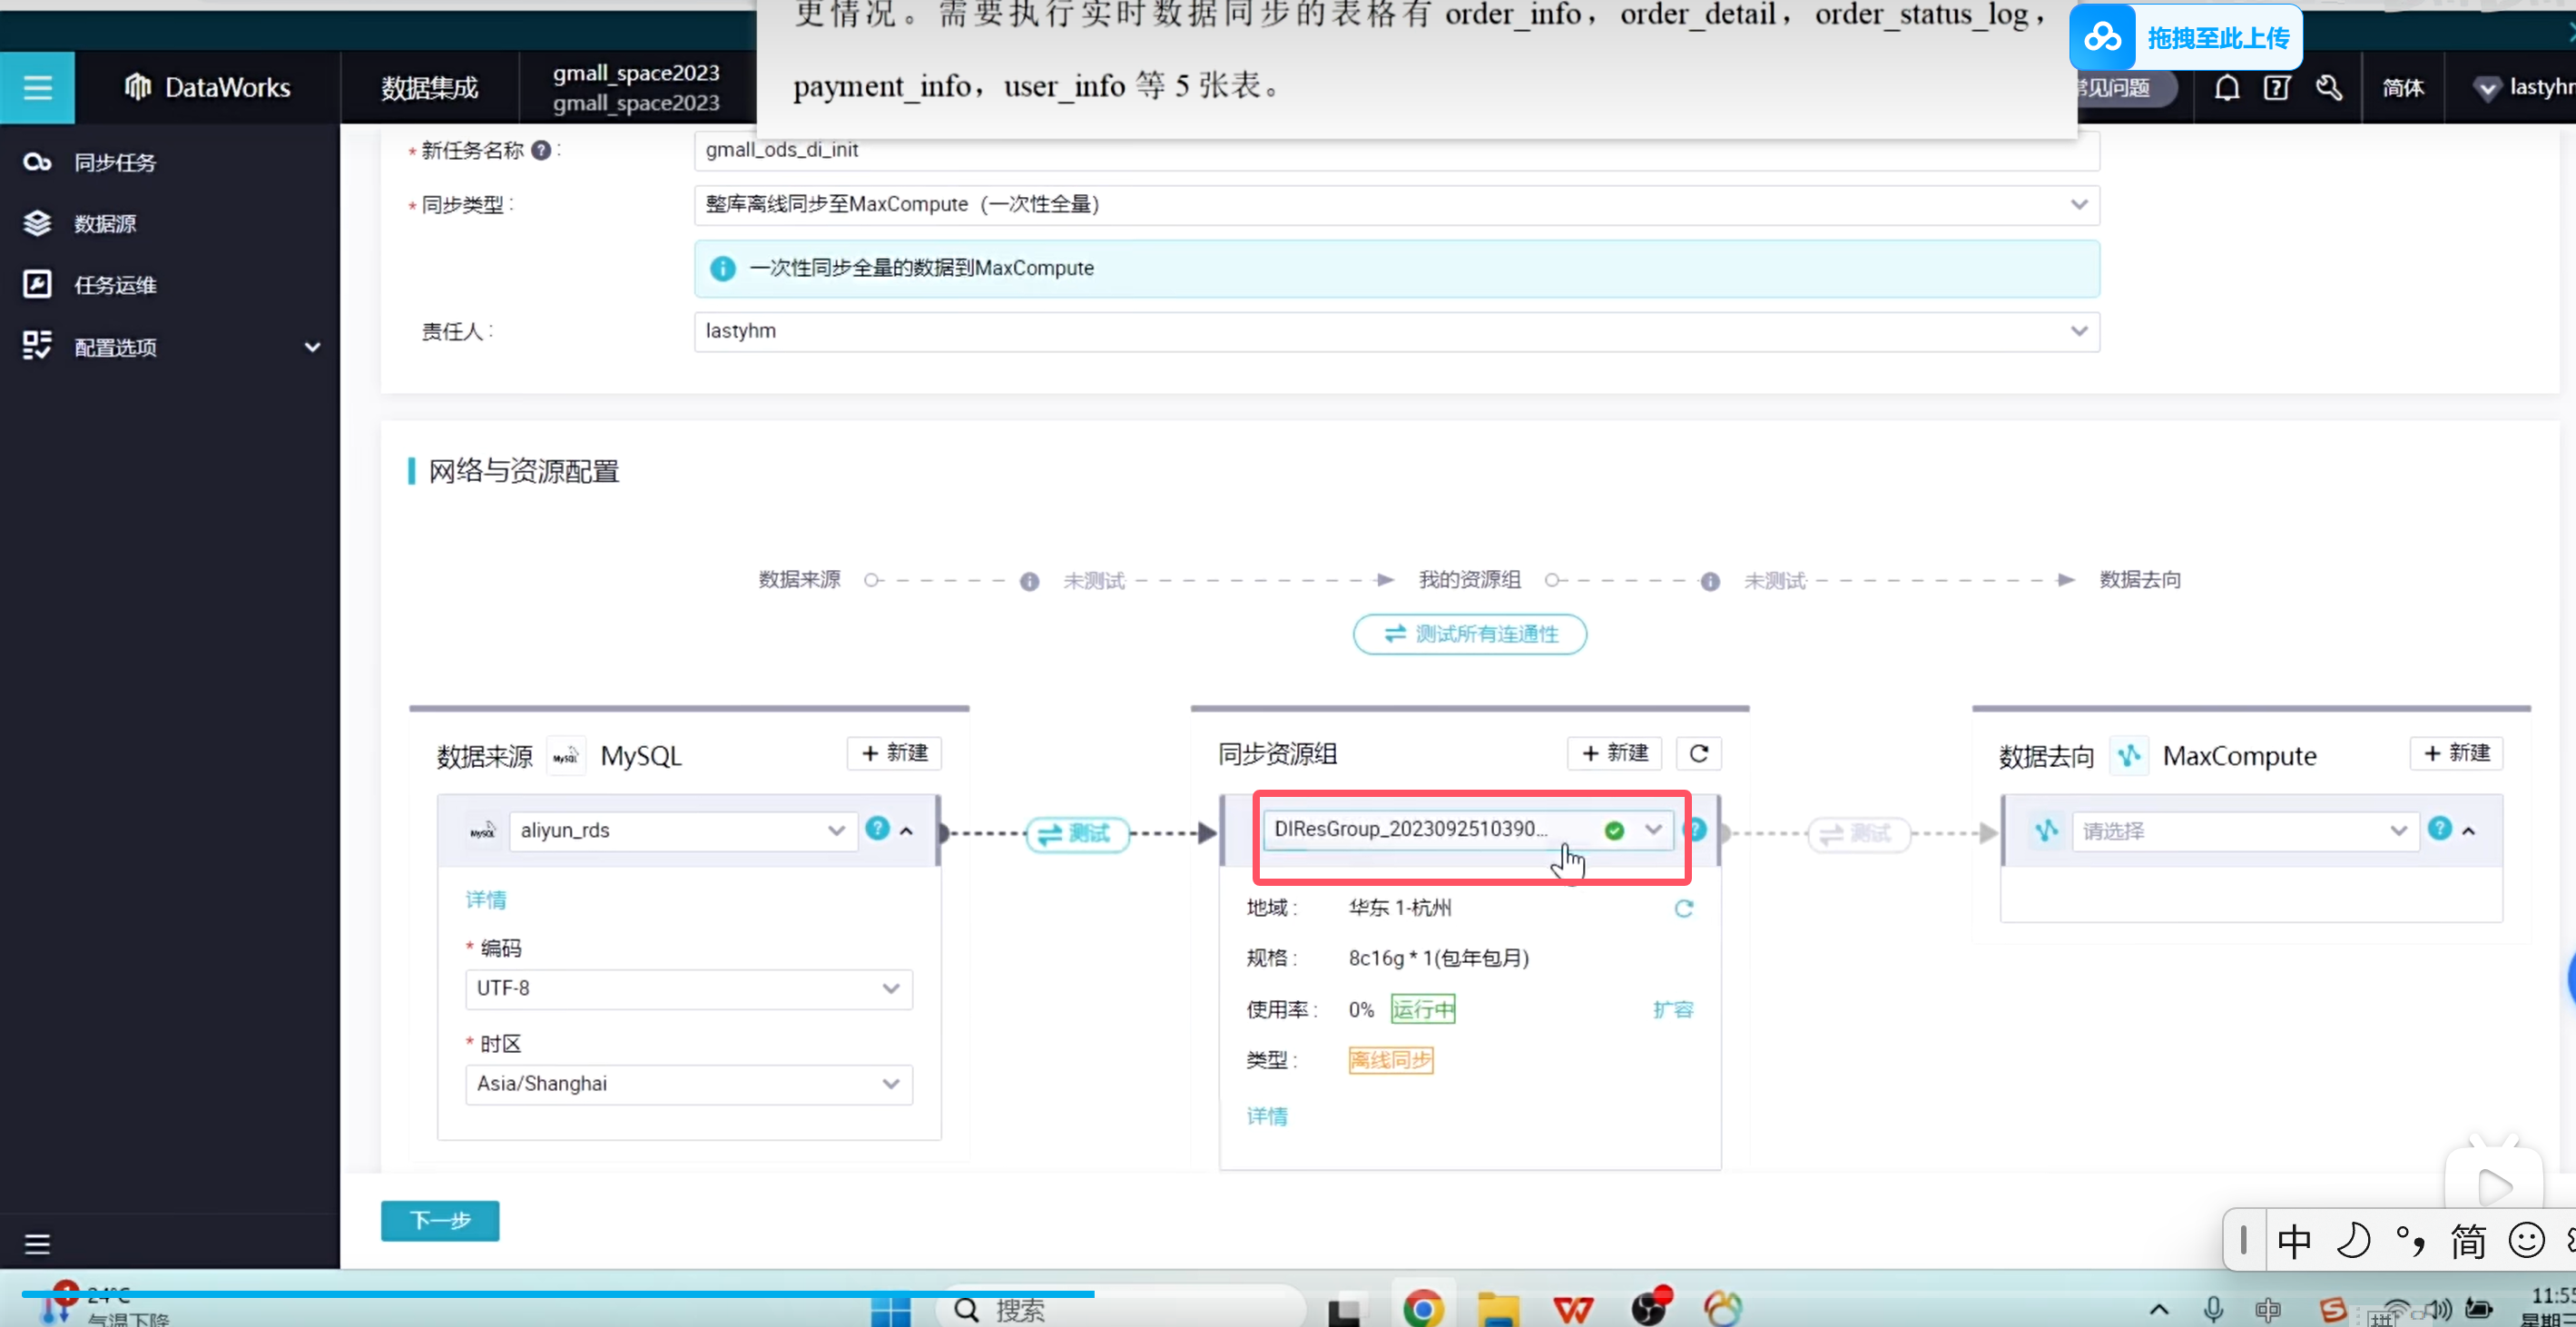Click the wrench tool icon in header
Image resolution: width=2576 pixels, height=1327 pixels.
pos(2329,88)
